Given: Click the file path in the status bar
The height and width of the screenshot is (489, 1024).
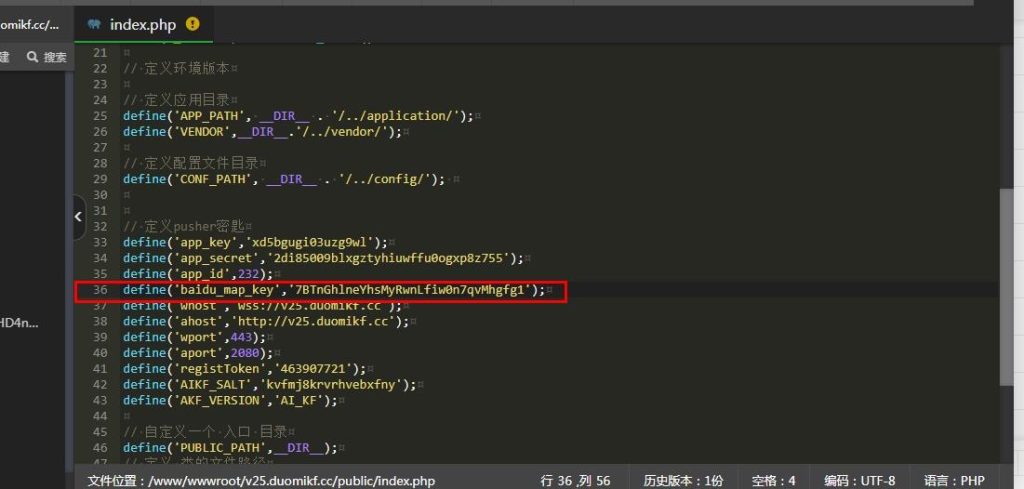Looking at the screenshot, I should (262, 481).
